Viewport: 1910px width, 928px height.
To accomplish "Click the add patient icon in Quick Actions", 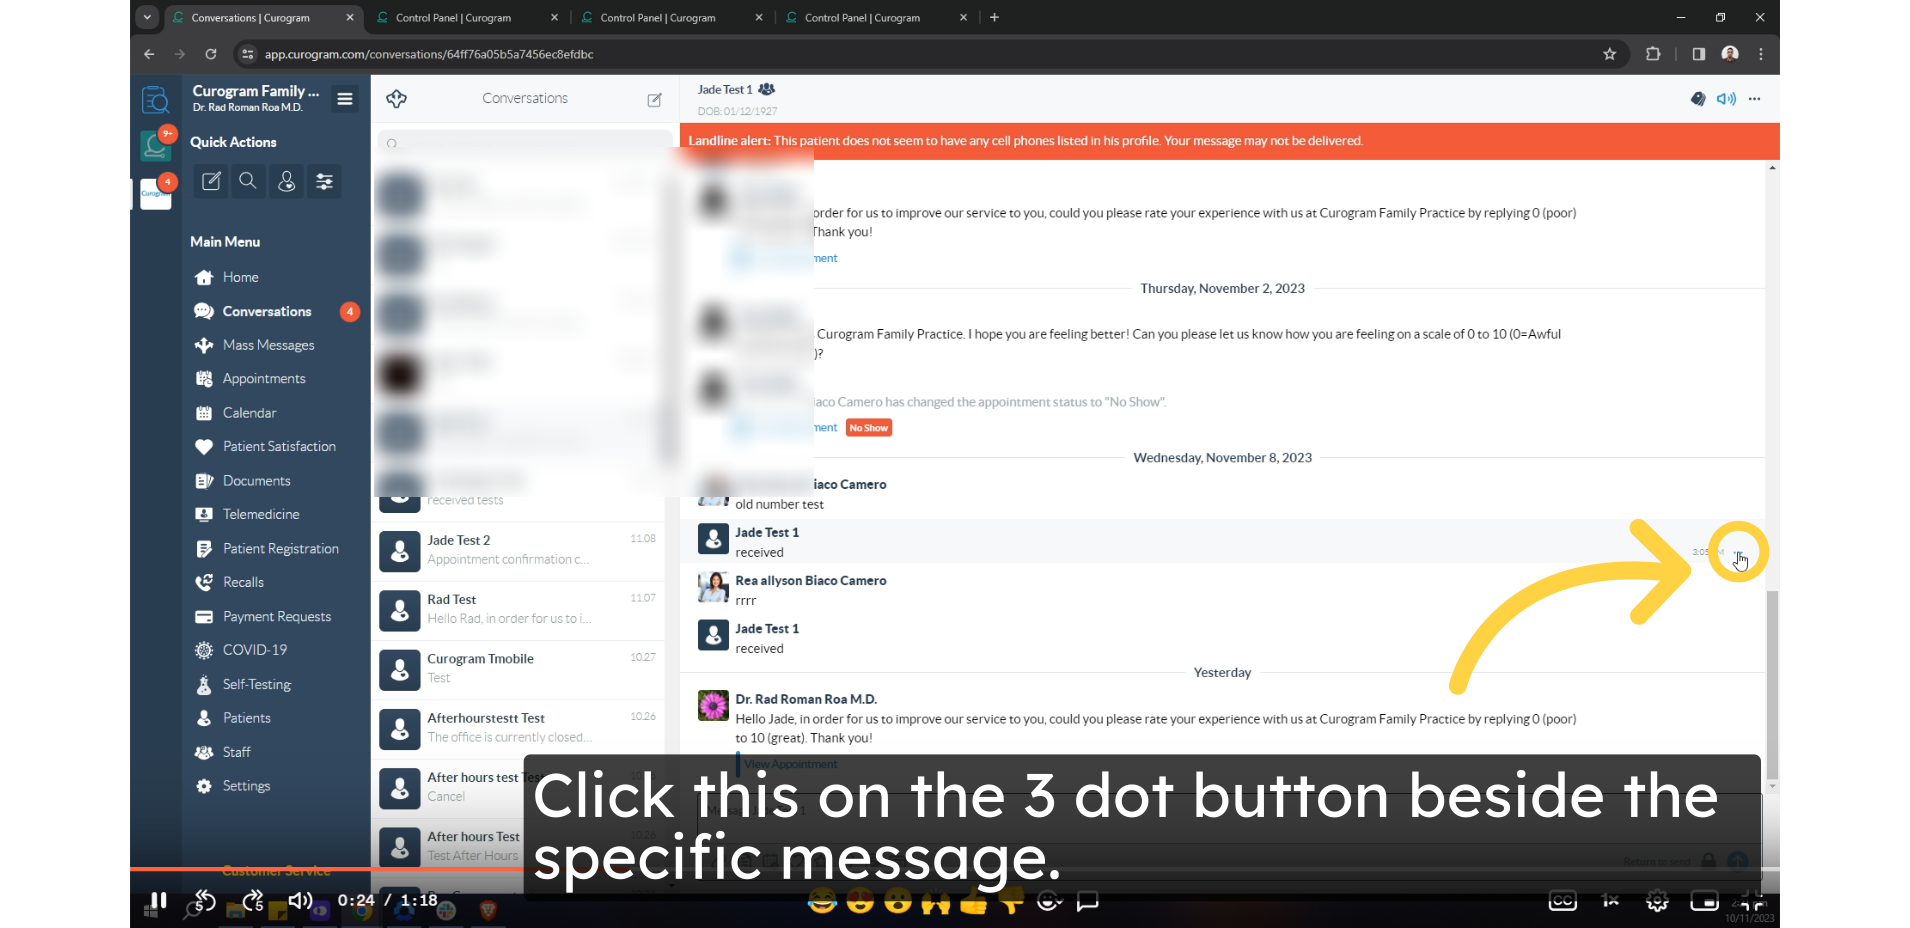I will pos(286,181).
